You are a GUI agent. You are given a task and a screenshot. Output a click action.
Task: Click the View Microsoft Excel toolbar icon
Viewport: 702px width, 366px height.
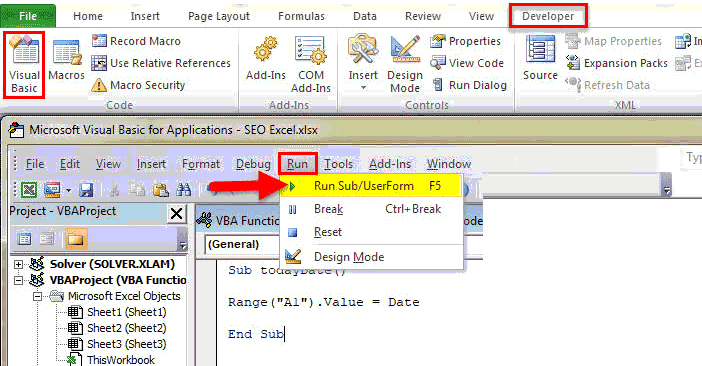tap(29, 190)
